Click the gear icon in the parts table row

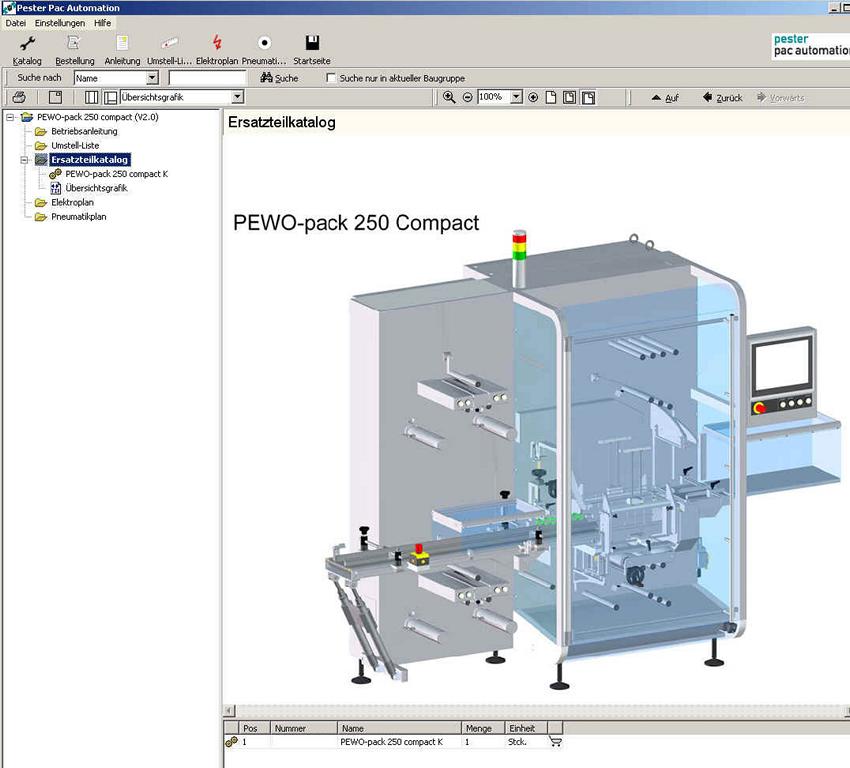[x=231, y=741]
